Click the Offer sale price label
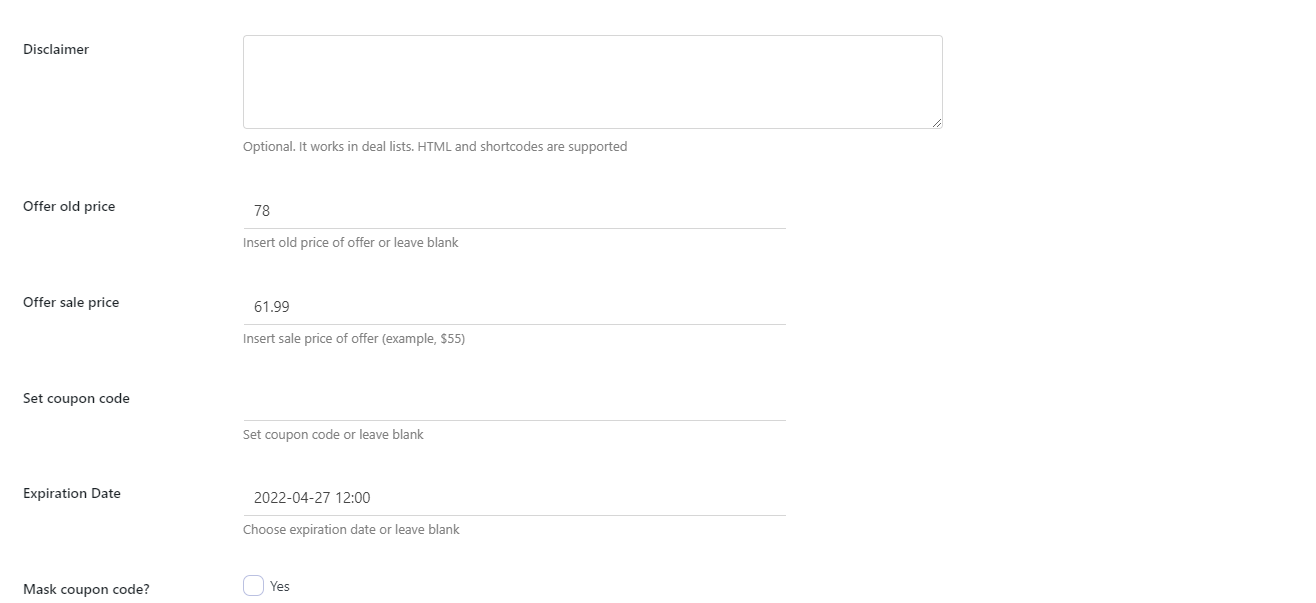 (x=71, y=302)
